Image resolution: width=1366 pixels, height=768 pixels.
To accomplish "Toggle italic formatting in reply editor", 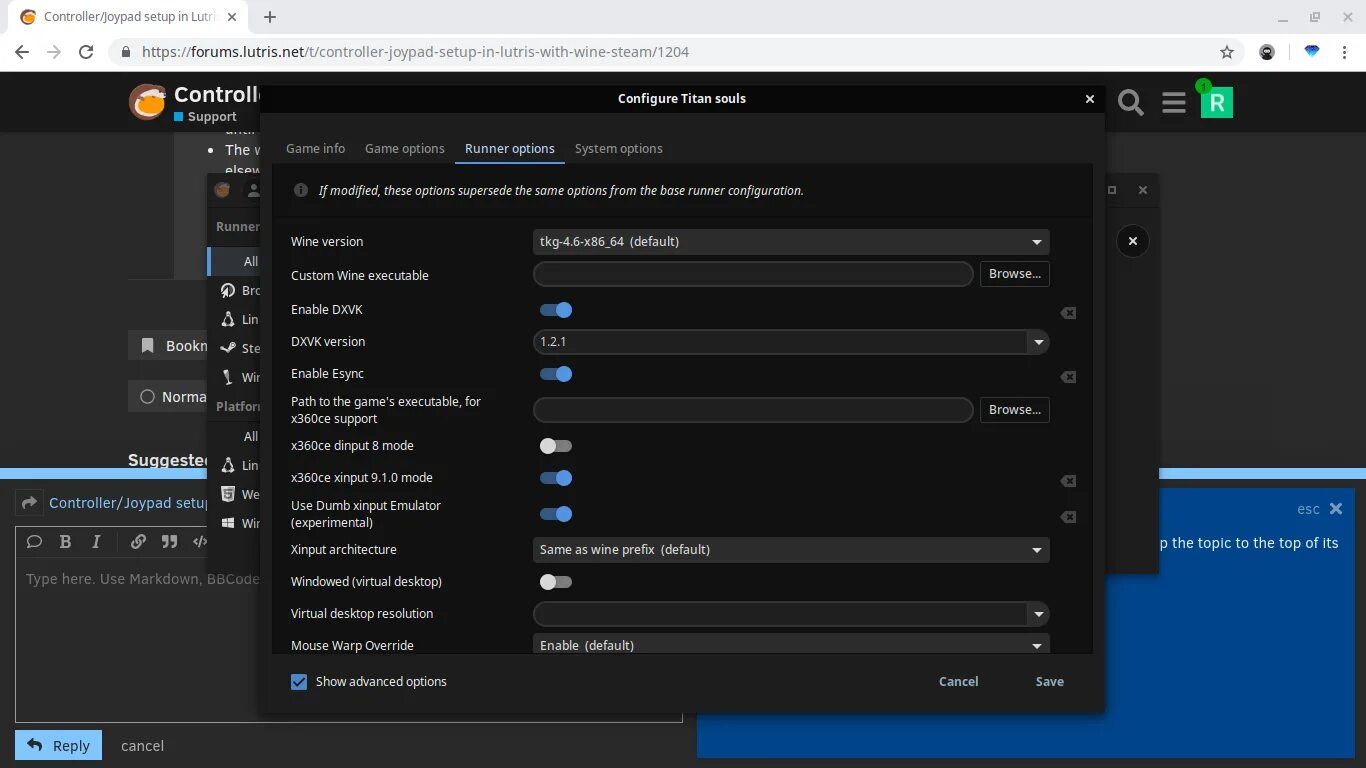I will point(96,541).
